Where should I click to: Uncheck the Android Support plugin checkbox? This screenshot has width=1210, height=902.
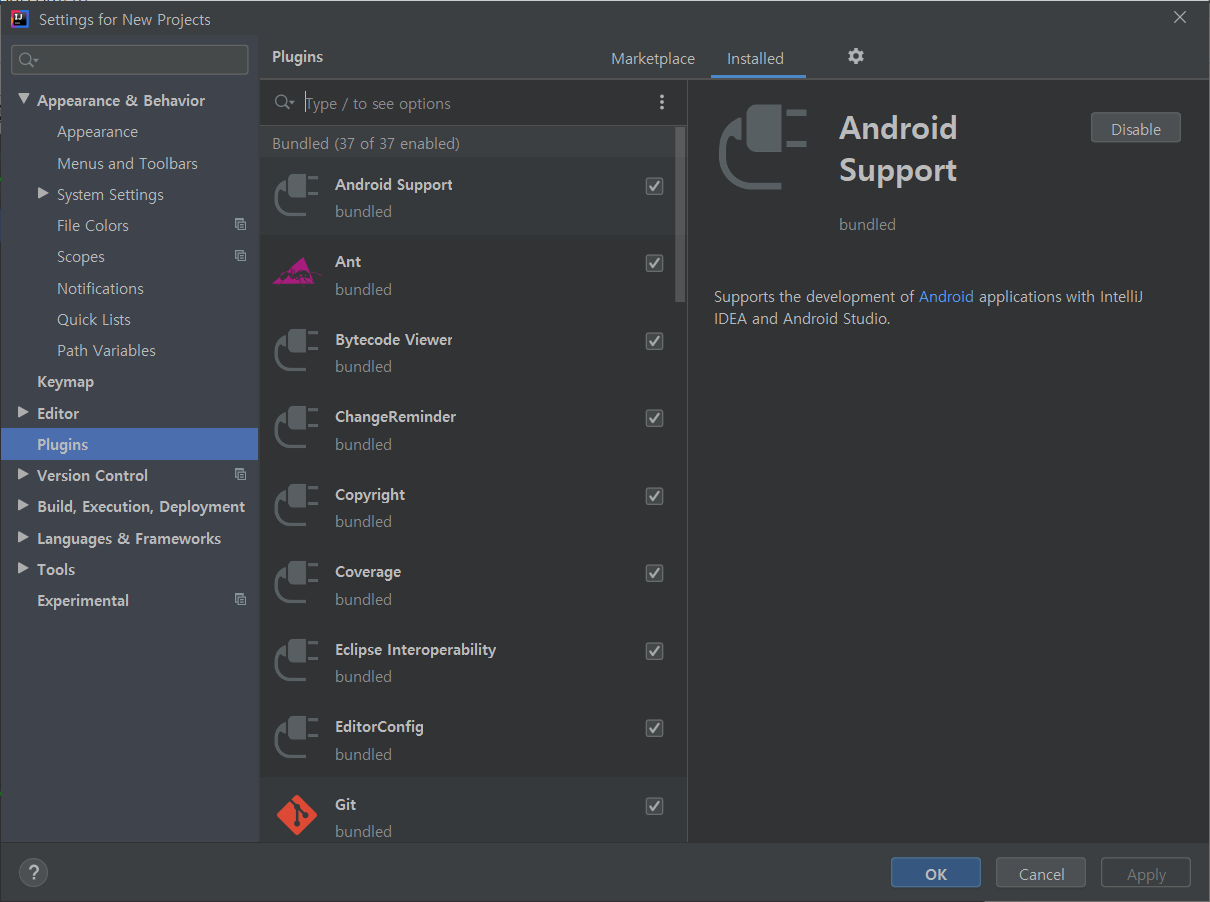point(654,186)
